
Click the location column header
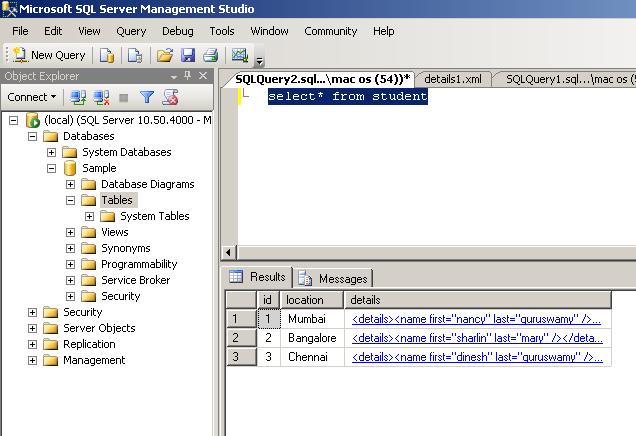click(x=312, y=300)
